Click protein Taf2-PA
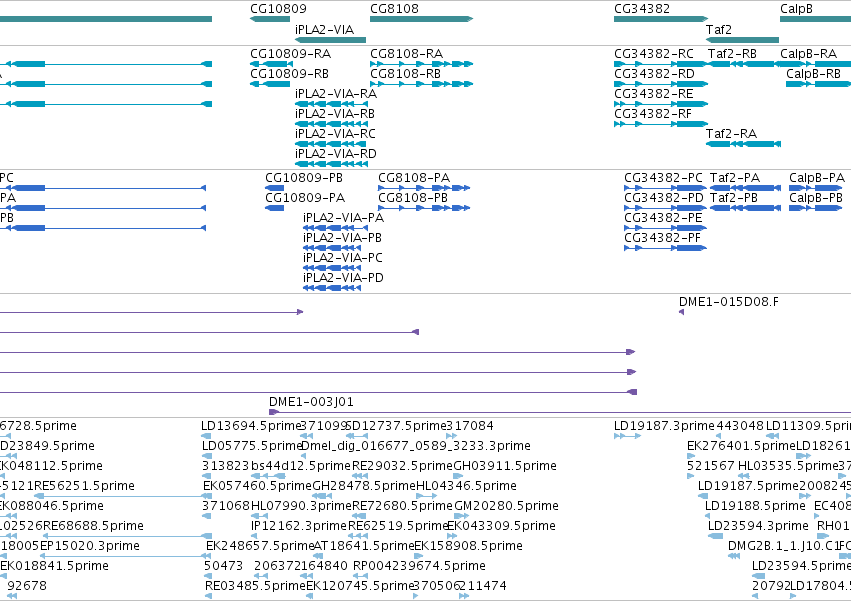This screenshot has width=851, height=601. click(735, 178)
